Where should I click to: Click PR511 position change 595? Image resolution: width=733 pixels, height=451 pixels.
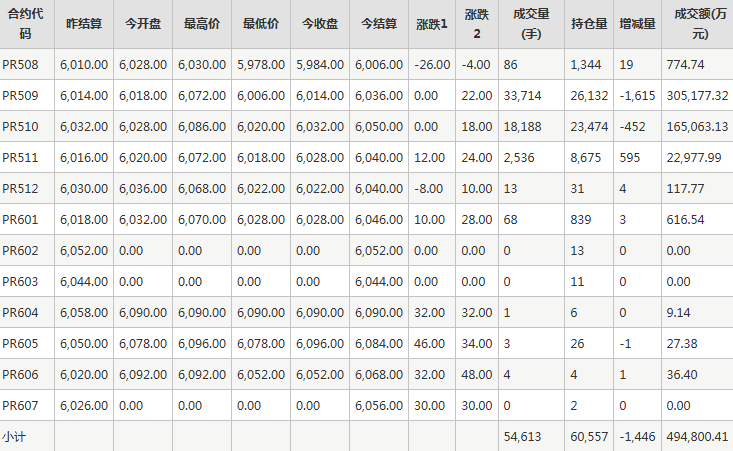(x=629, y=157)
